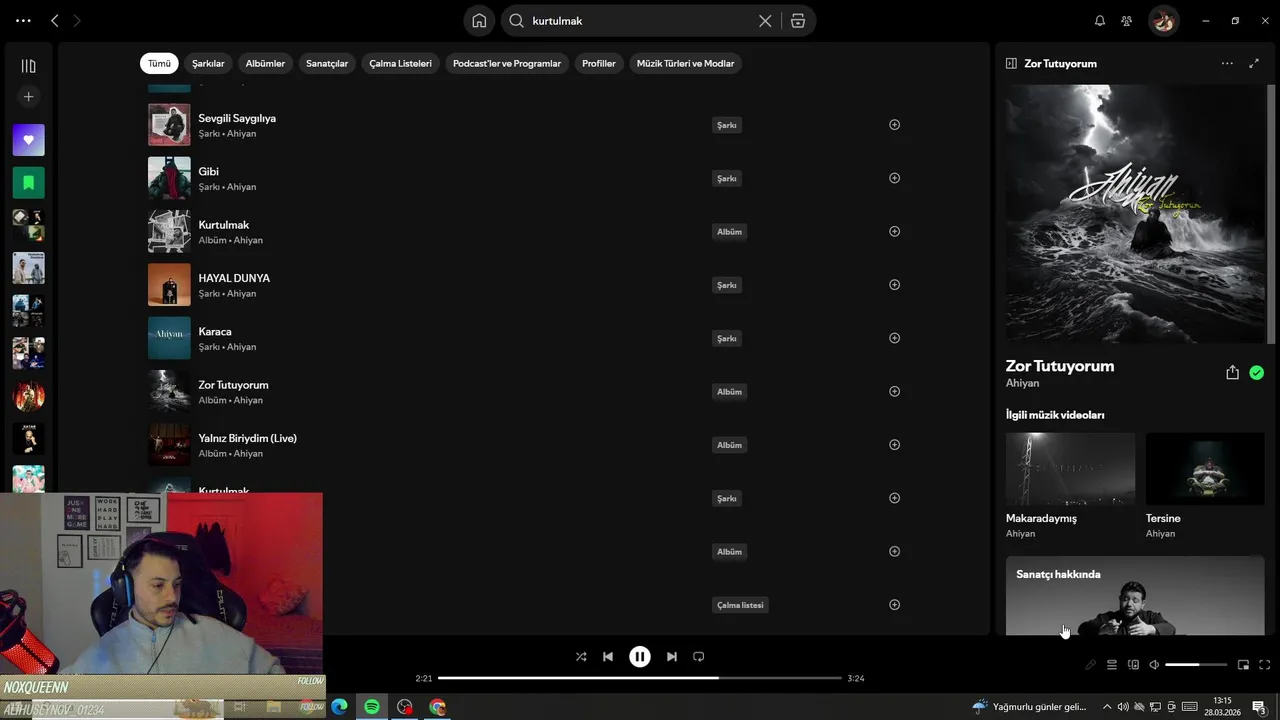Viewport: 1280px width, 720px height.
Task: Open the miniplayer icon
Action: pos(1243,665)
